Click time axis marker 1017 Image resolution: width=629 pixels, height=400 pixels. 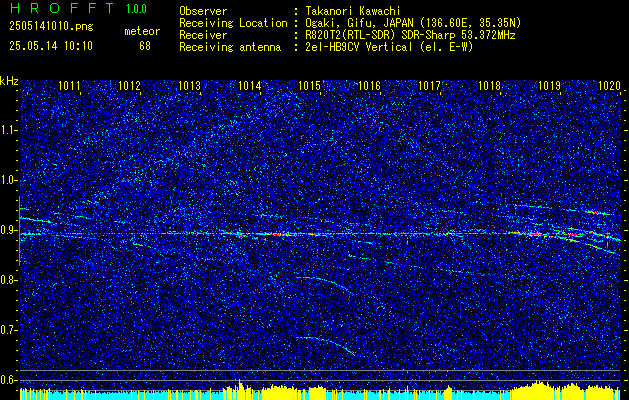click(x=429, y=85)
